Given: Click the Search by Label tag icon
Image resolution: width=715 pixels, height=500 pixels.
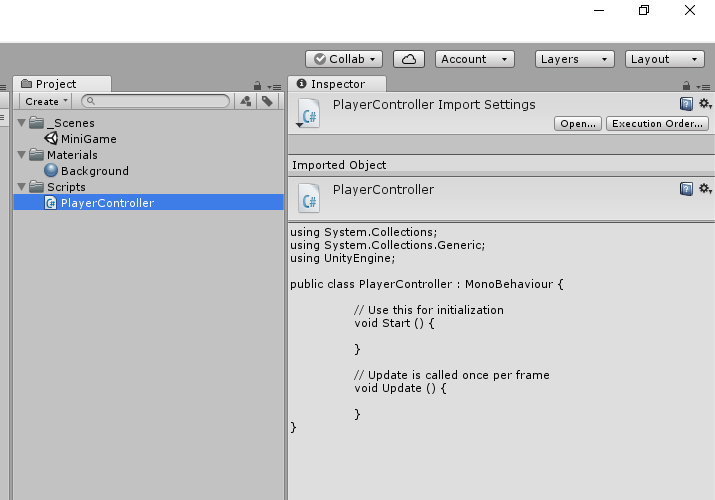Looking at the screenshot, I should [268, 101].
